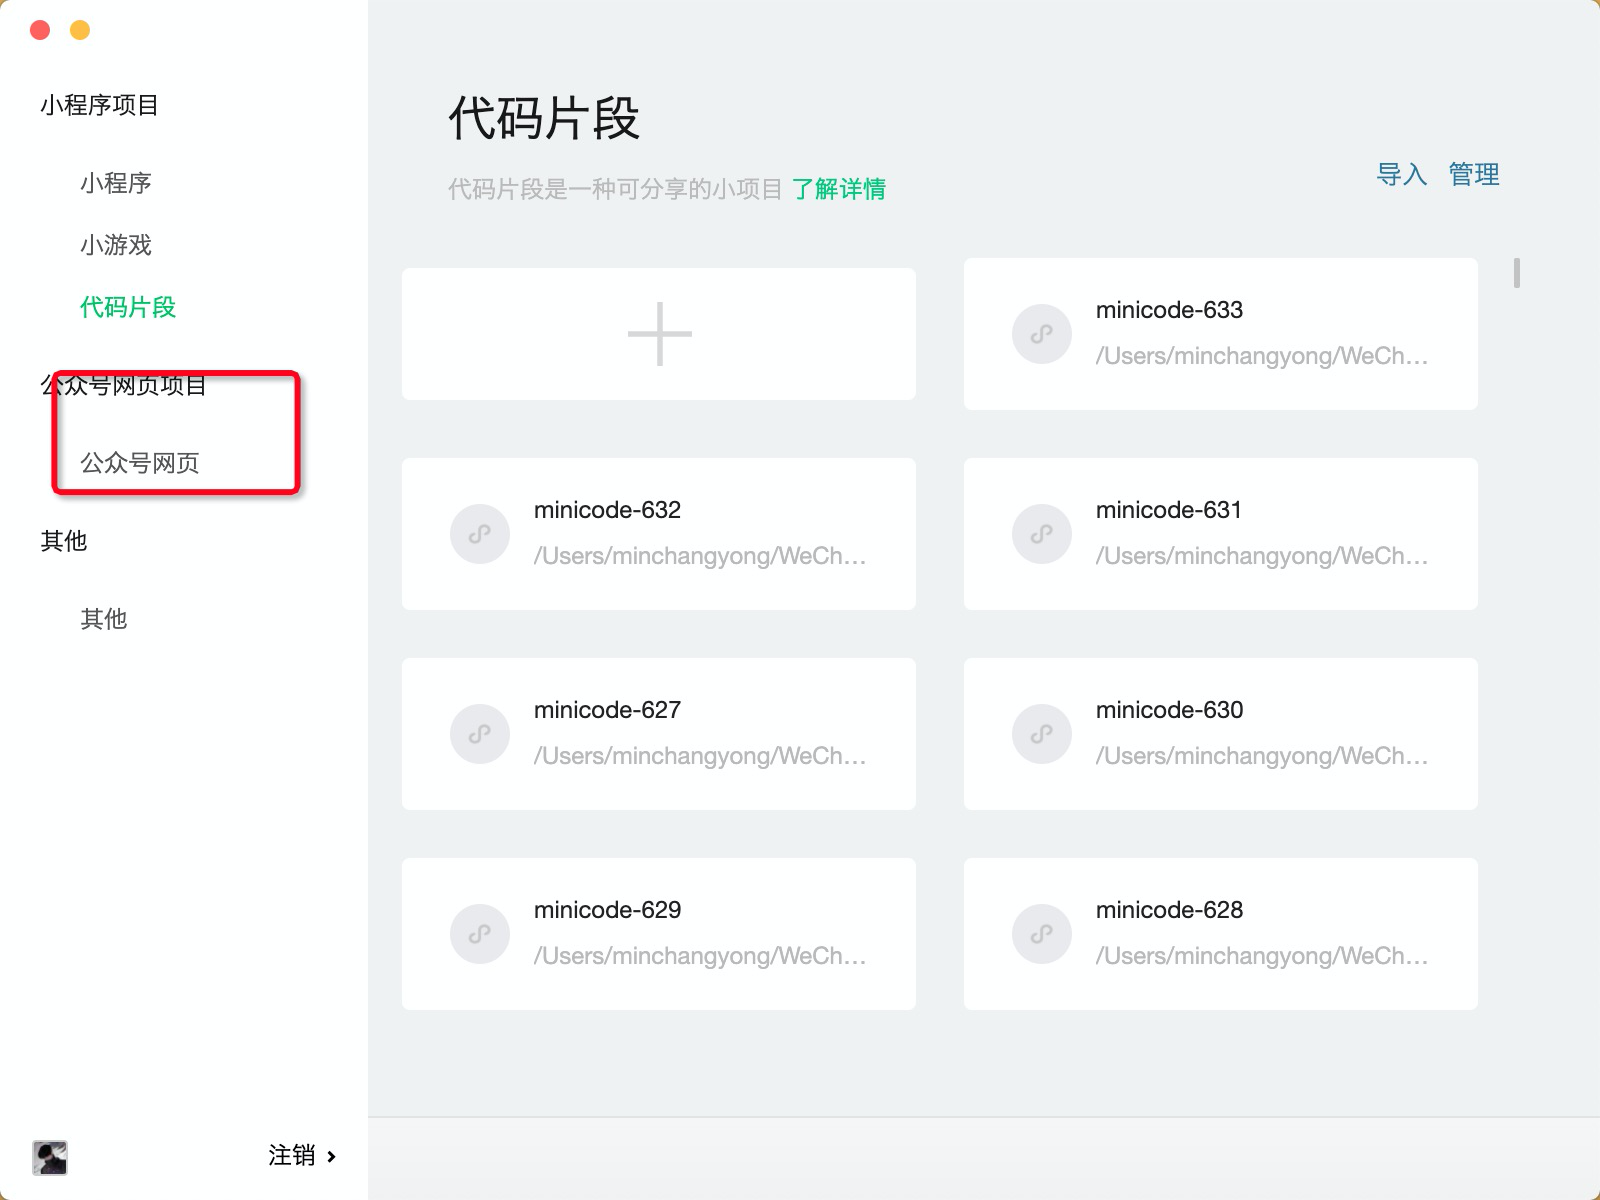This screenshot has height=1200, width=1600.
Task: Click the file path under minicode-631
Action: click(1262, 556)
